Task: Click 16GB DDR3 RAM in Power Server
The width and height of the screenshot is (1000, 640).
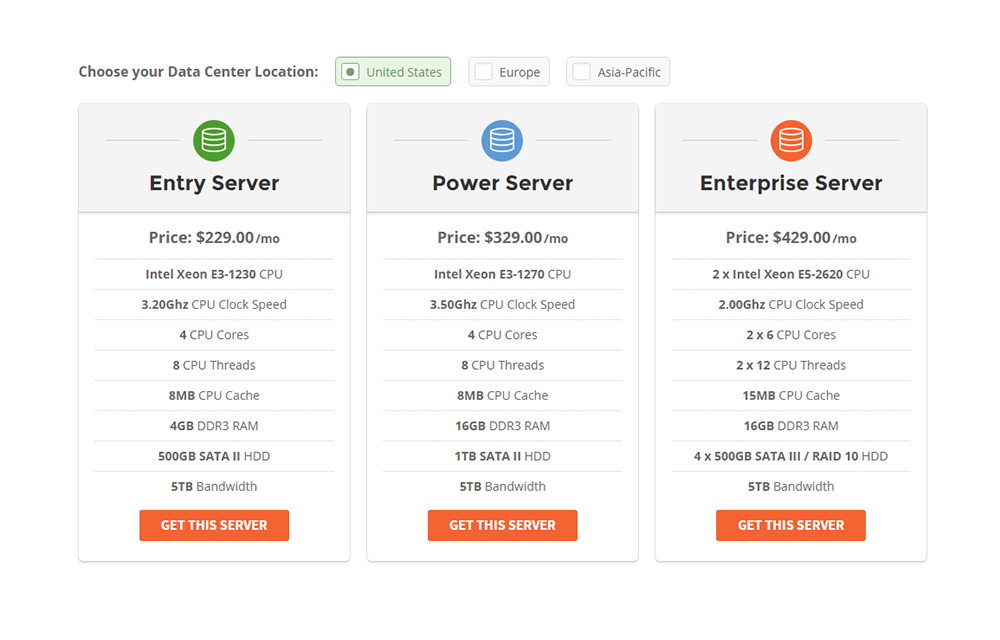Action: [x=503, y=426]
